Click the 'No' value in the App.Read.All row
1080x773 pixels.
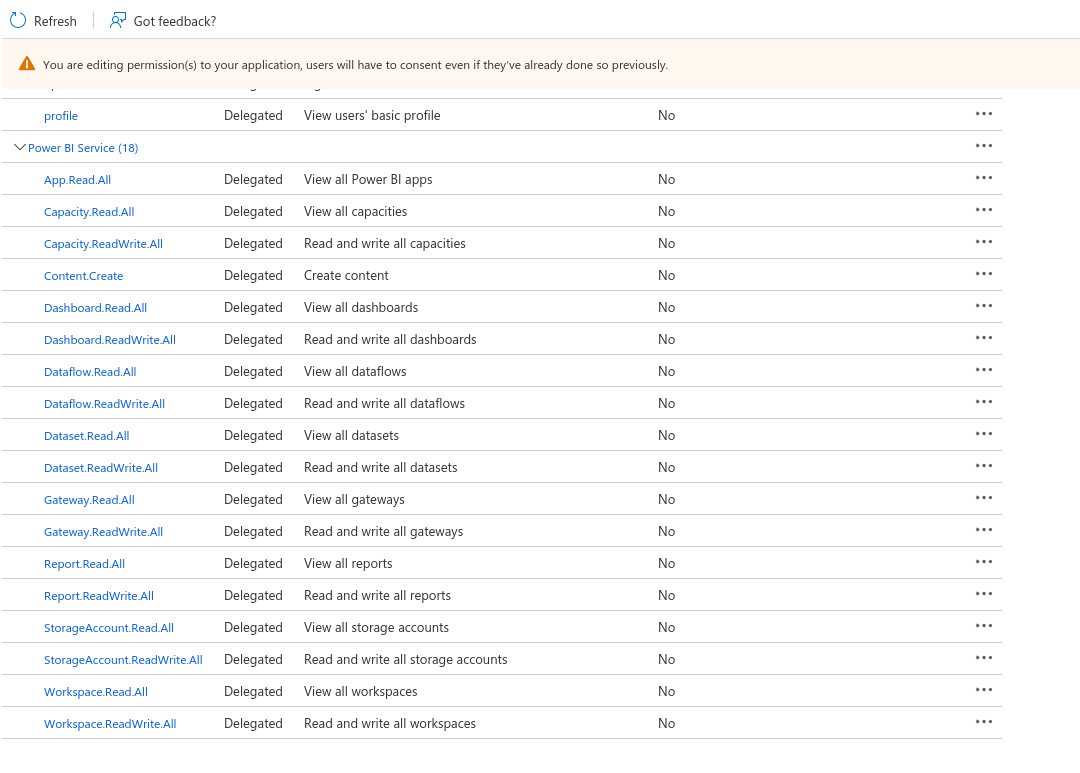coord(666,180)
